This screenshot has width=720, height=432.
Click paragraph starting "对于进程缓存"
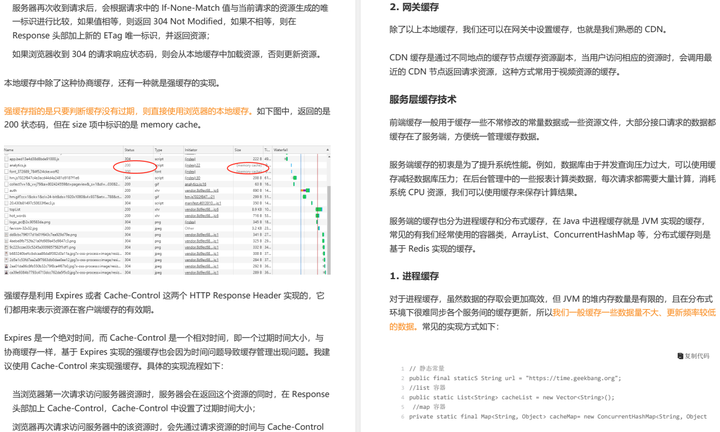coord(552,313)
